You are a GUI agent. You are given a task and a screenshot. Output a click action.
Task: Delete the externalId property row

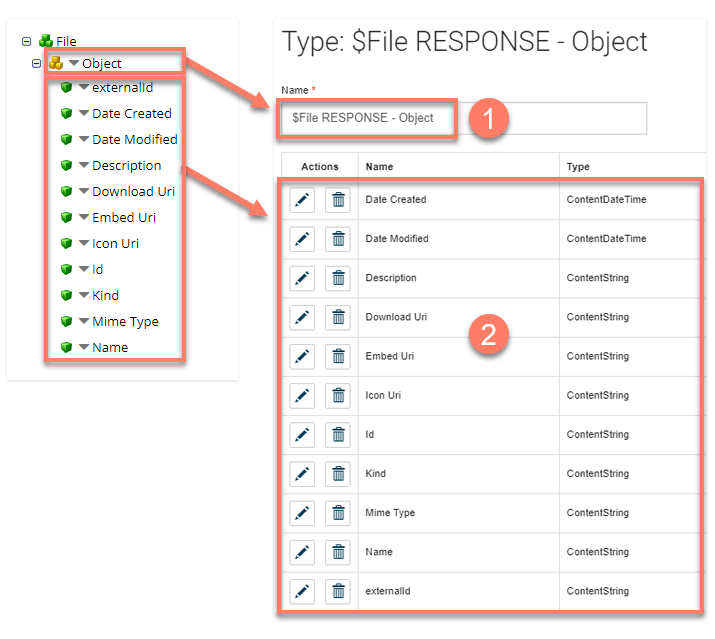tap(338, 592)
